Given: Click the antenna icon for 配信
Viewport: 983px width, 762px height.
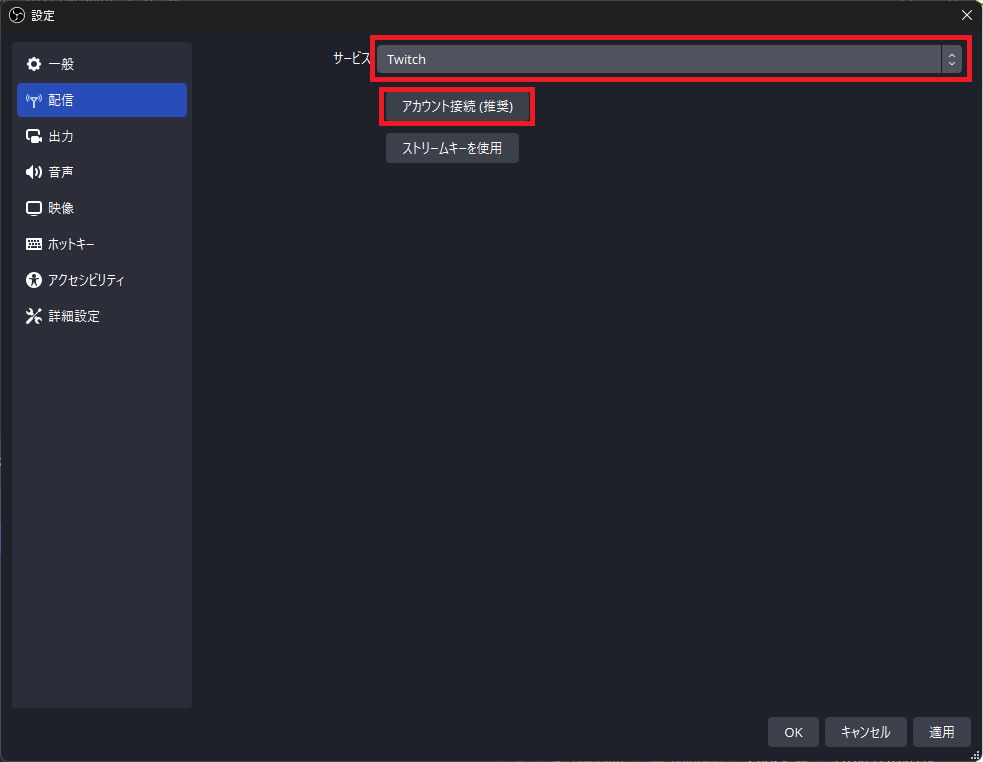Looking at the screenshot, I should coord(34,100).
